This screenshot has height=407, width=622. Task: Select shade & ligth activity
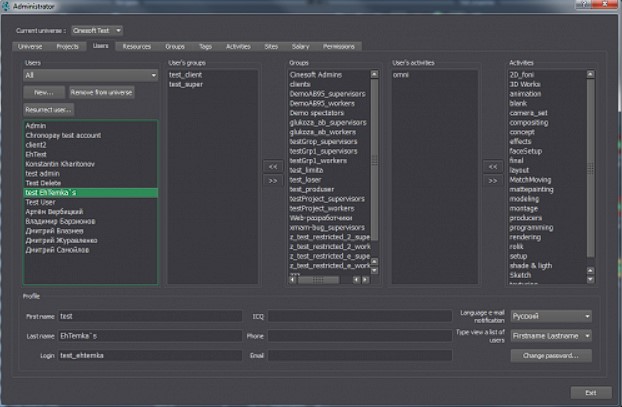[x=547, y=265]
